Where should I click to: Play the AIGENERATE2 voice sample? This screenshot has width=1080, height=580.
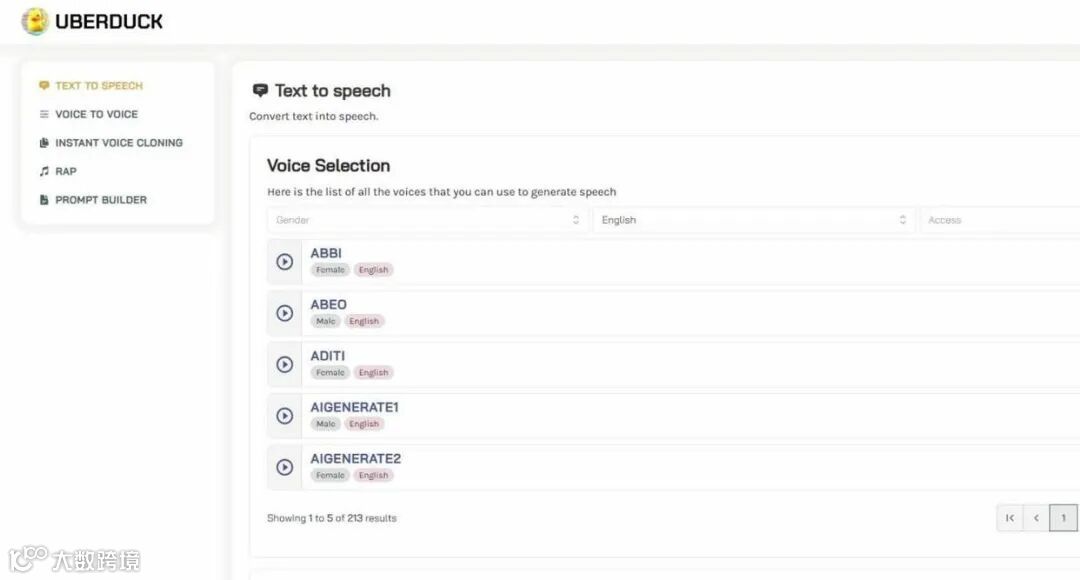coord(285,467)
